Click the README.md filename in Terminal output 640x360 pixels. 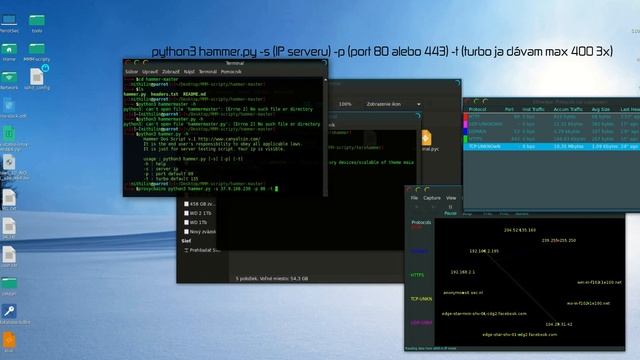click(x=194, y=94)
